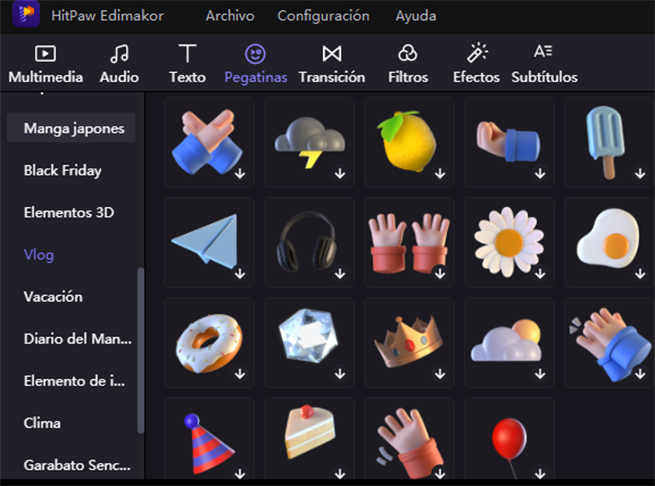655x486 pixels.
Task: Download the fried egg sticker
Action: [640, 274]
